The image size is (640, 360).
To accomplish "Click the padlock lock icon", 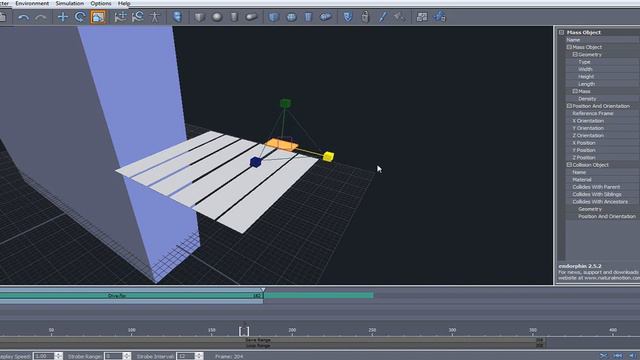I will [365, 17].
